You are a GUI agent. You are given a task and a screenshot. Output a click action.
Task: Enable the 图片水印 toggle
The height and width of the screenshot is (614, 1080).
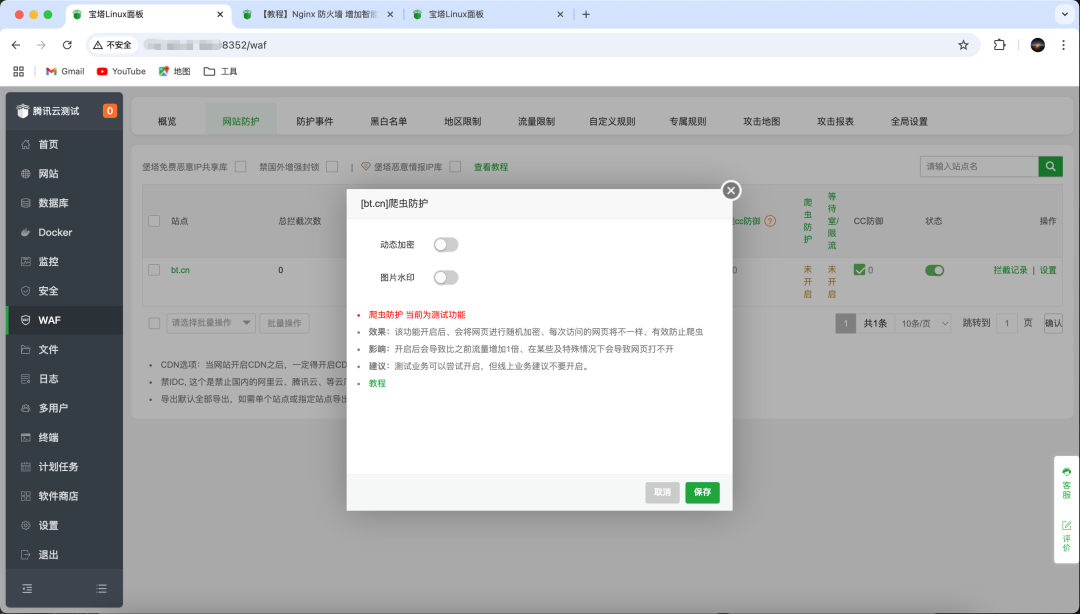tap(446, 277)
